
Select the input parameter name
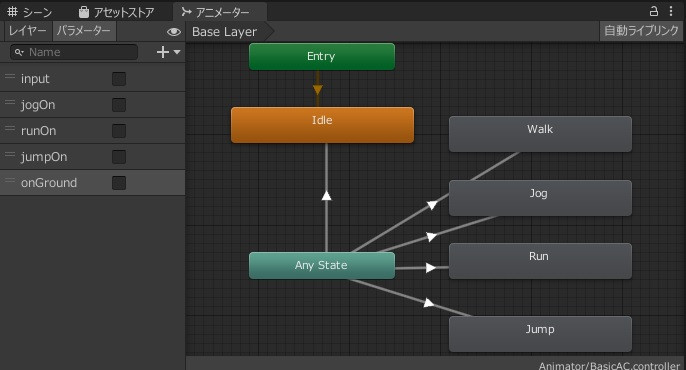35,79
